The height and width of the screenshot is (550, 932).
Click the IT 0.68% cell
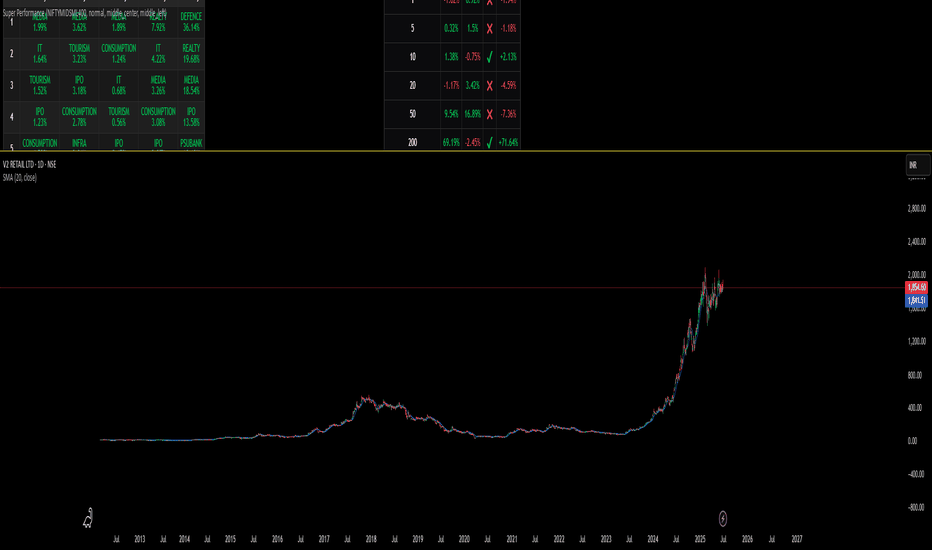119,85
